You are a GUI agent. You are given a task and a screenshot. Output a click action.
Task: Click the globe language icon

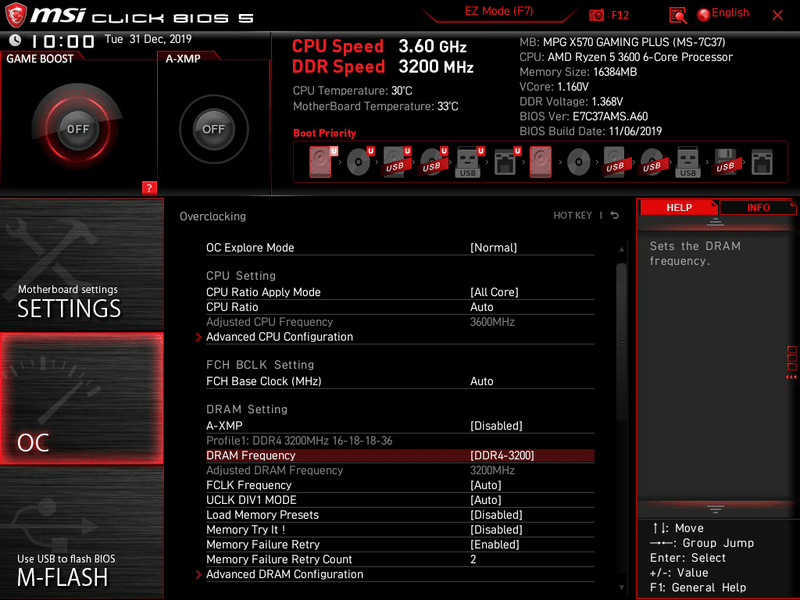coord(704,15)
